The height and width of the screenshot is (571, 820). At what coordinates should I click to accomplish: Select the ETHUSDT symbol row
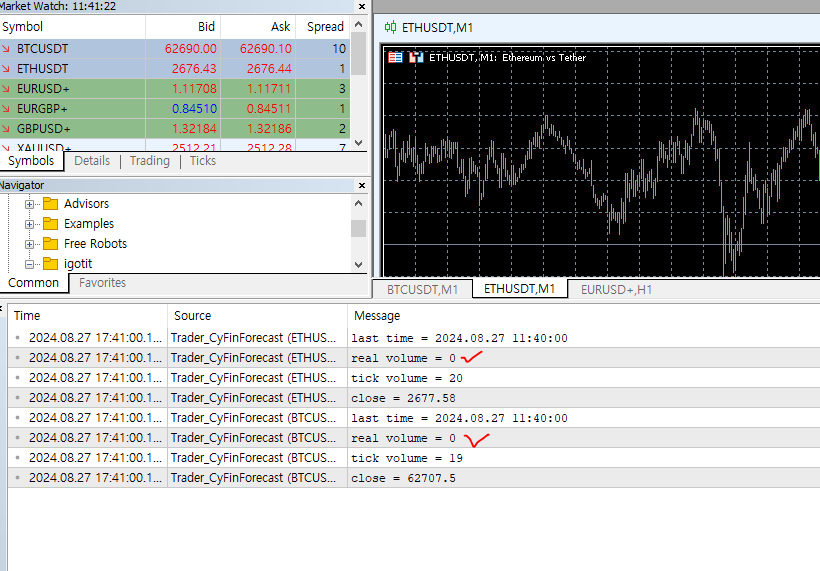pyautogui.click(x=175, y=68)
